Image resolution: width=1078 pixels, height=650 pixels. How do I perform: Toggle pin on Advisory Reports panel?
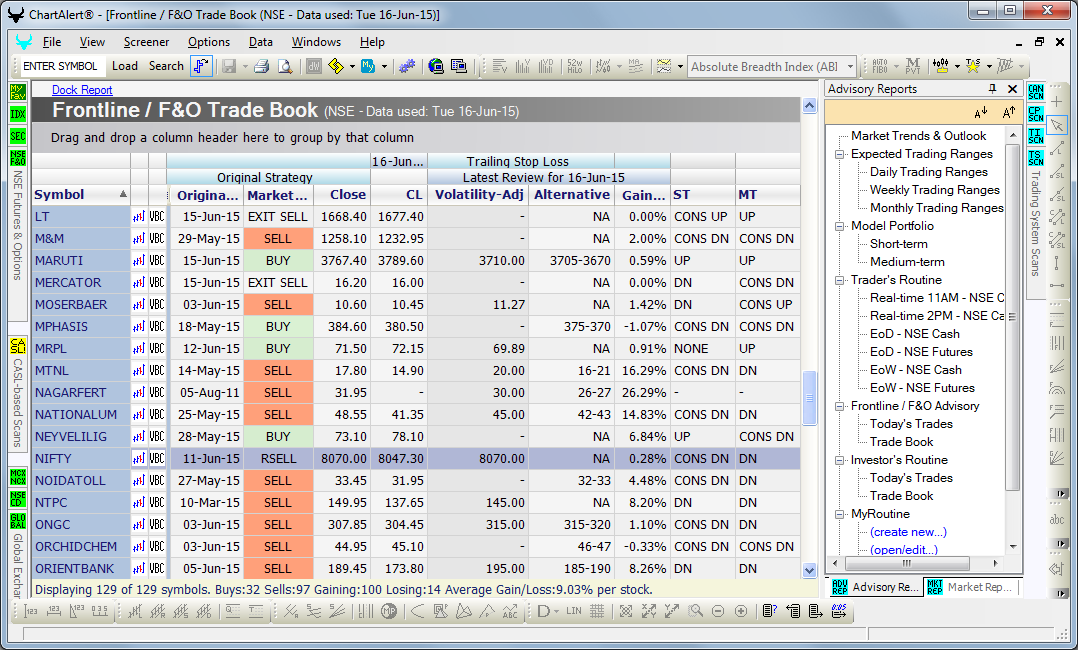click(992, 89)
